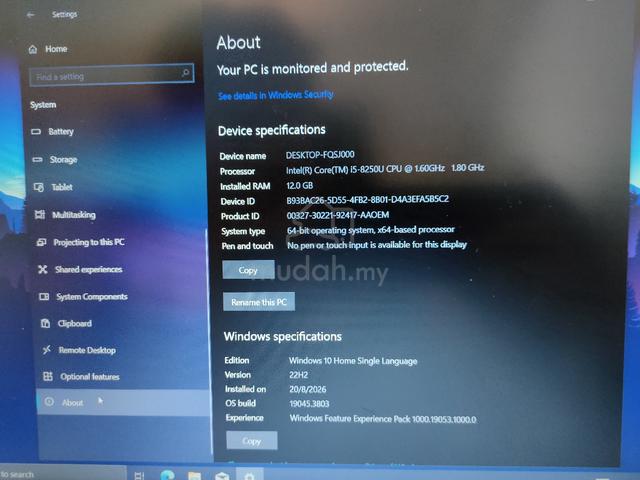
Task: Click the Clipboard icon in sidebar
Action: (45, 324)
